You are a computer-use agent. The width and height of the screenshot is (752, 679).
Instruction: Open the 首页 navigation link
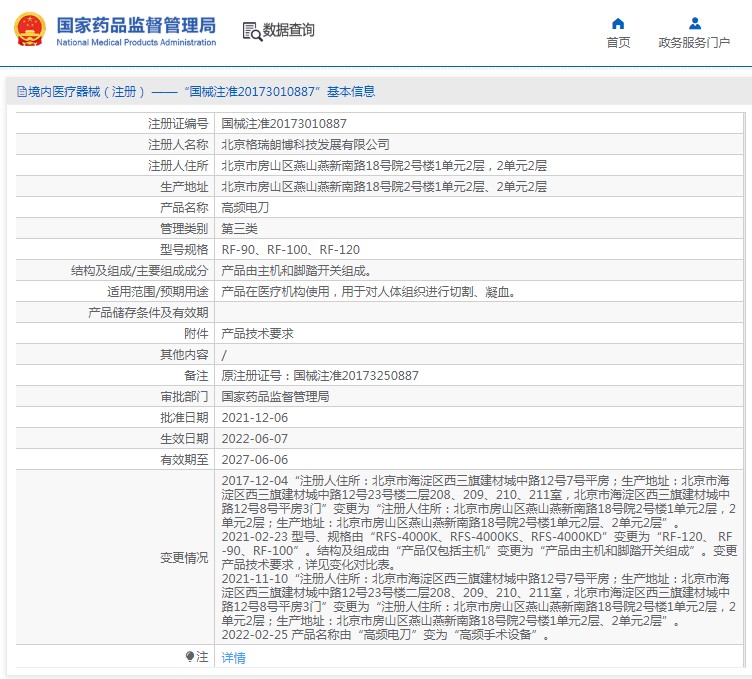click(x=618, y=43)
